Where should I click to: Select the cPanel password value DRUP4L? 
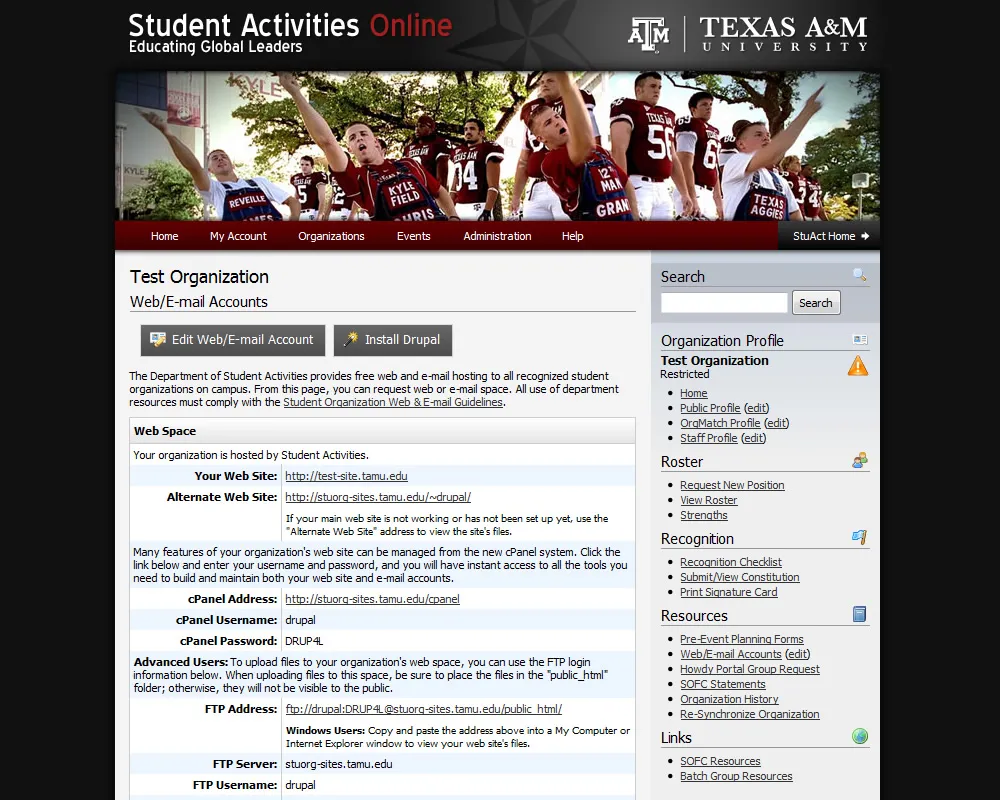(304, 641)
